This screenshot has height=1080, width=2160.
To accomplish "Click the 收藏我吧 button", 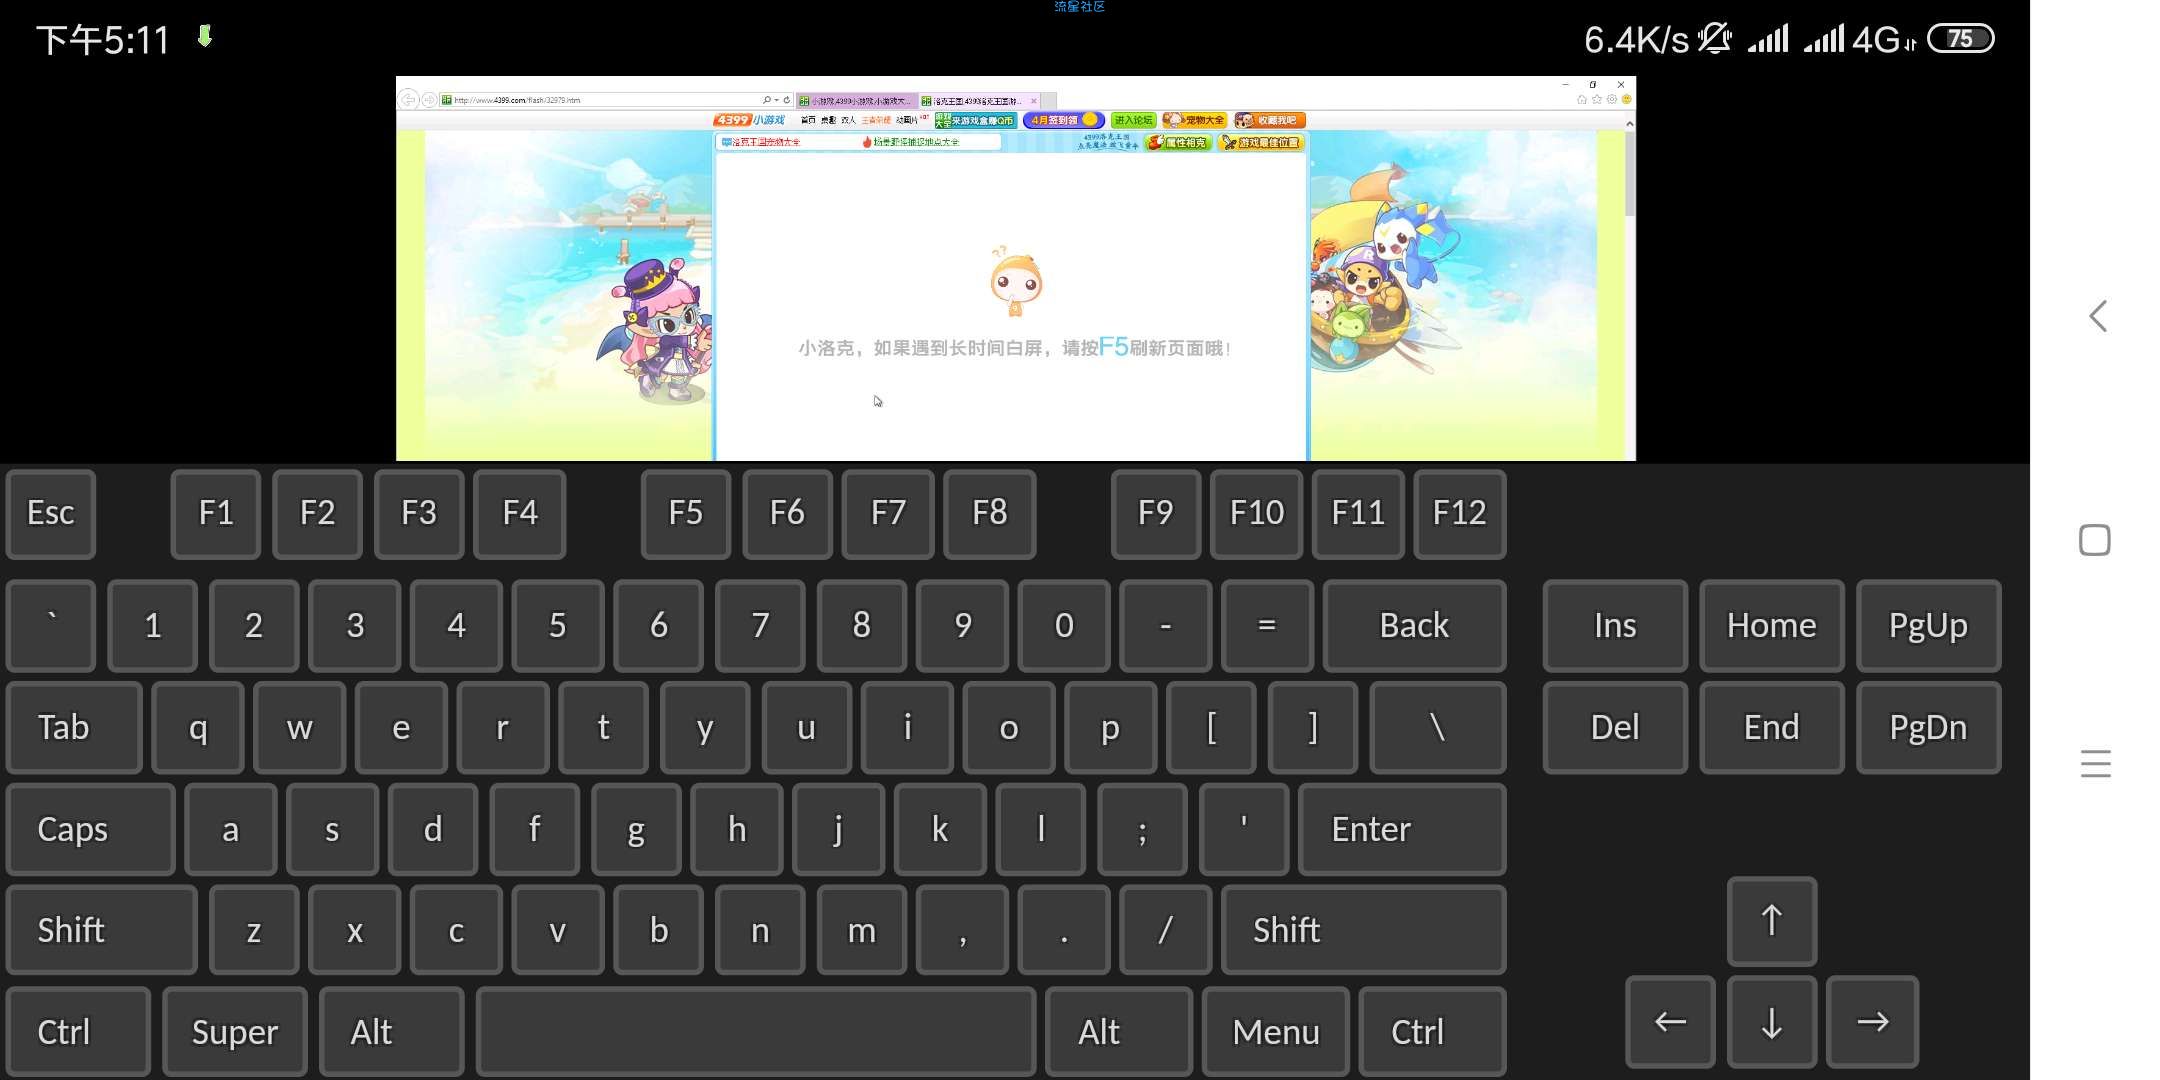I will pyautogui.click(x=1270, y=120).
